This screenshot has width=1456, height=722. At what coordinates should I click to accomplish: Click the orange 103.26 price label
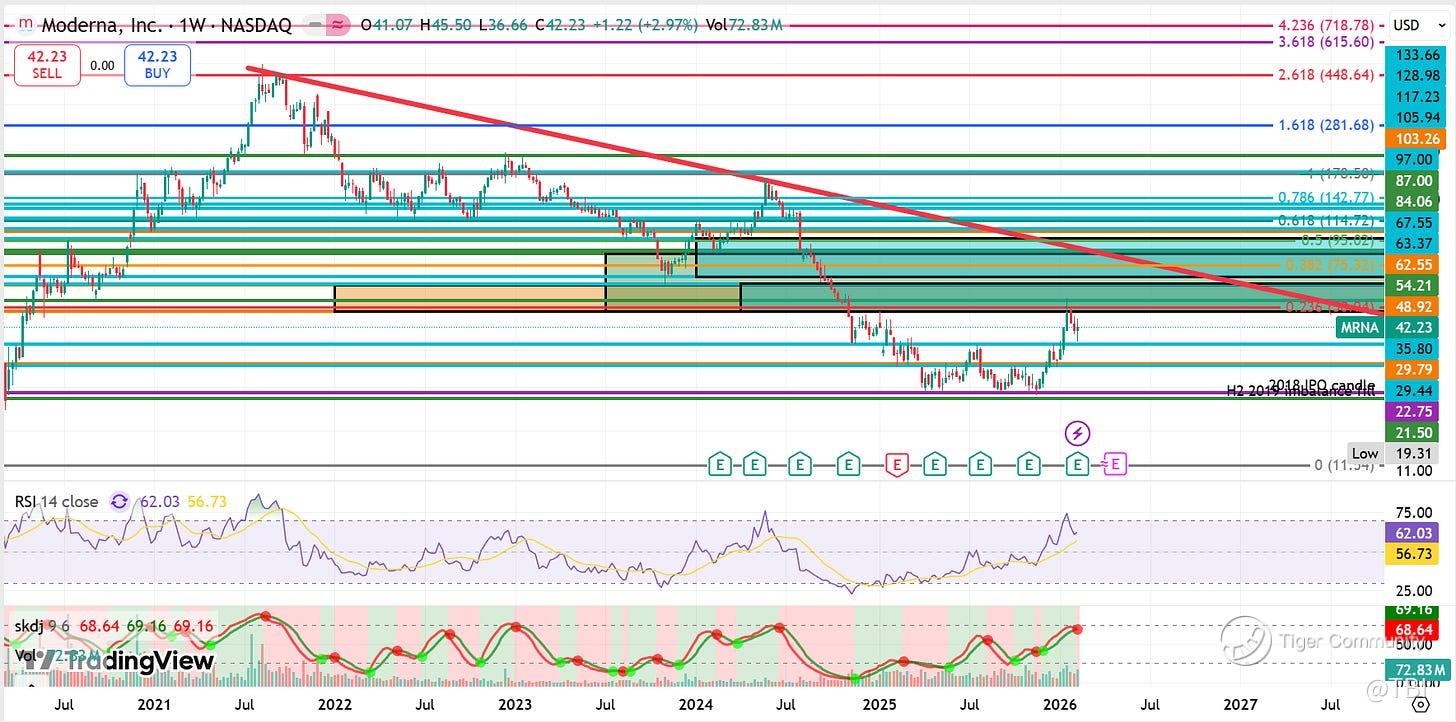pos(1416,139)
